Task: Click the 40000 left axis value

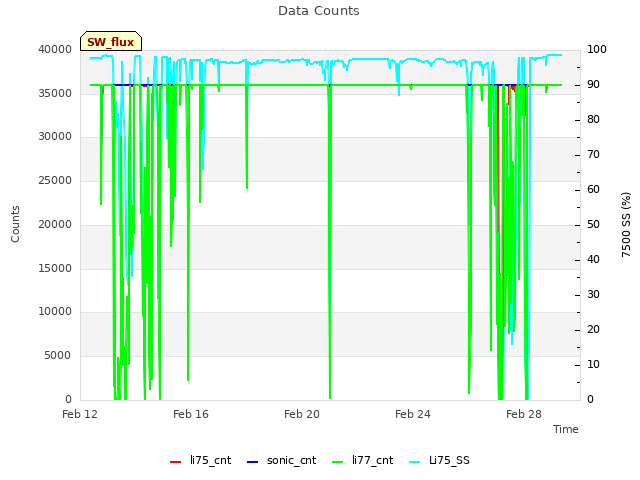Action: (55, 49)
